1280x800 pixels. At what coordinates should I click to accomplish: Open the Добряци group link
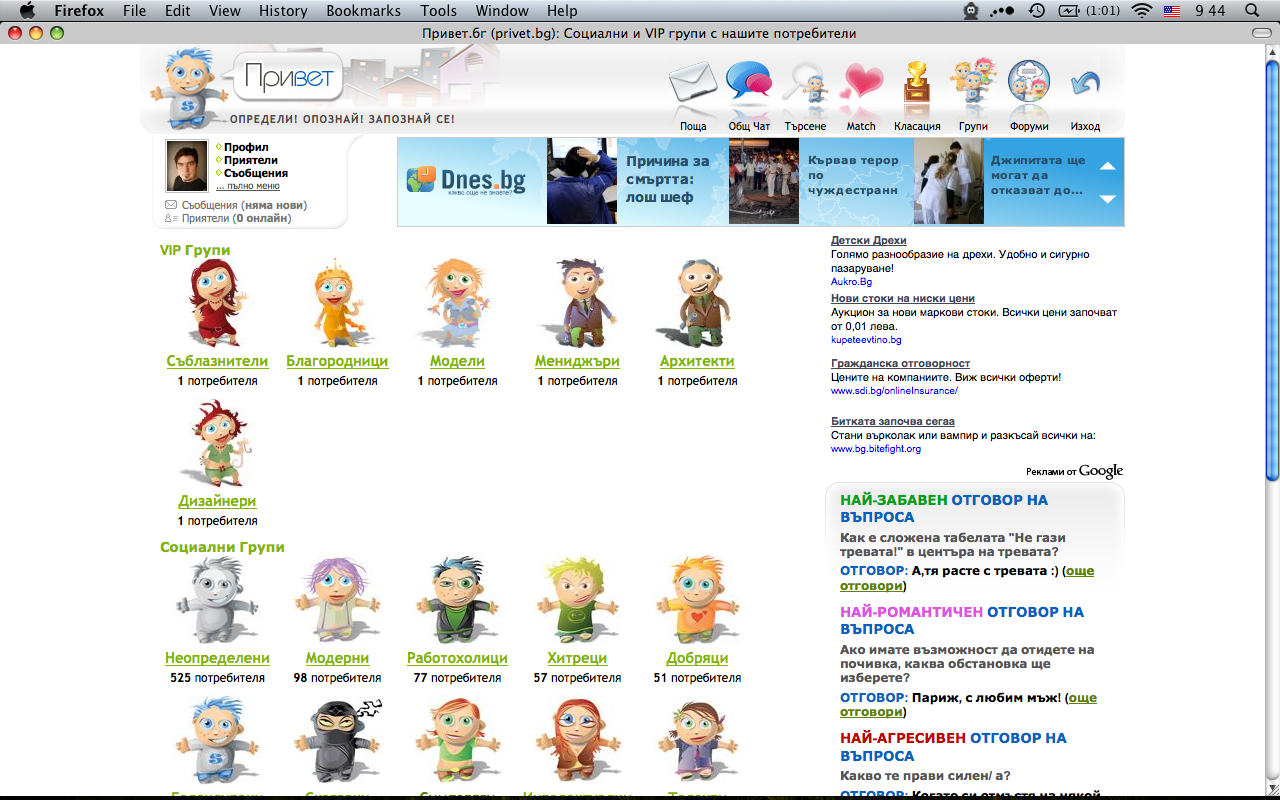point(697,658)
